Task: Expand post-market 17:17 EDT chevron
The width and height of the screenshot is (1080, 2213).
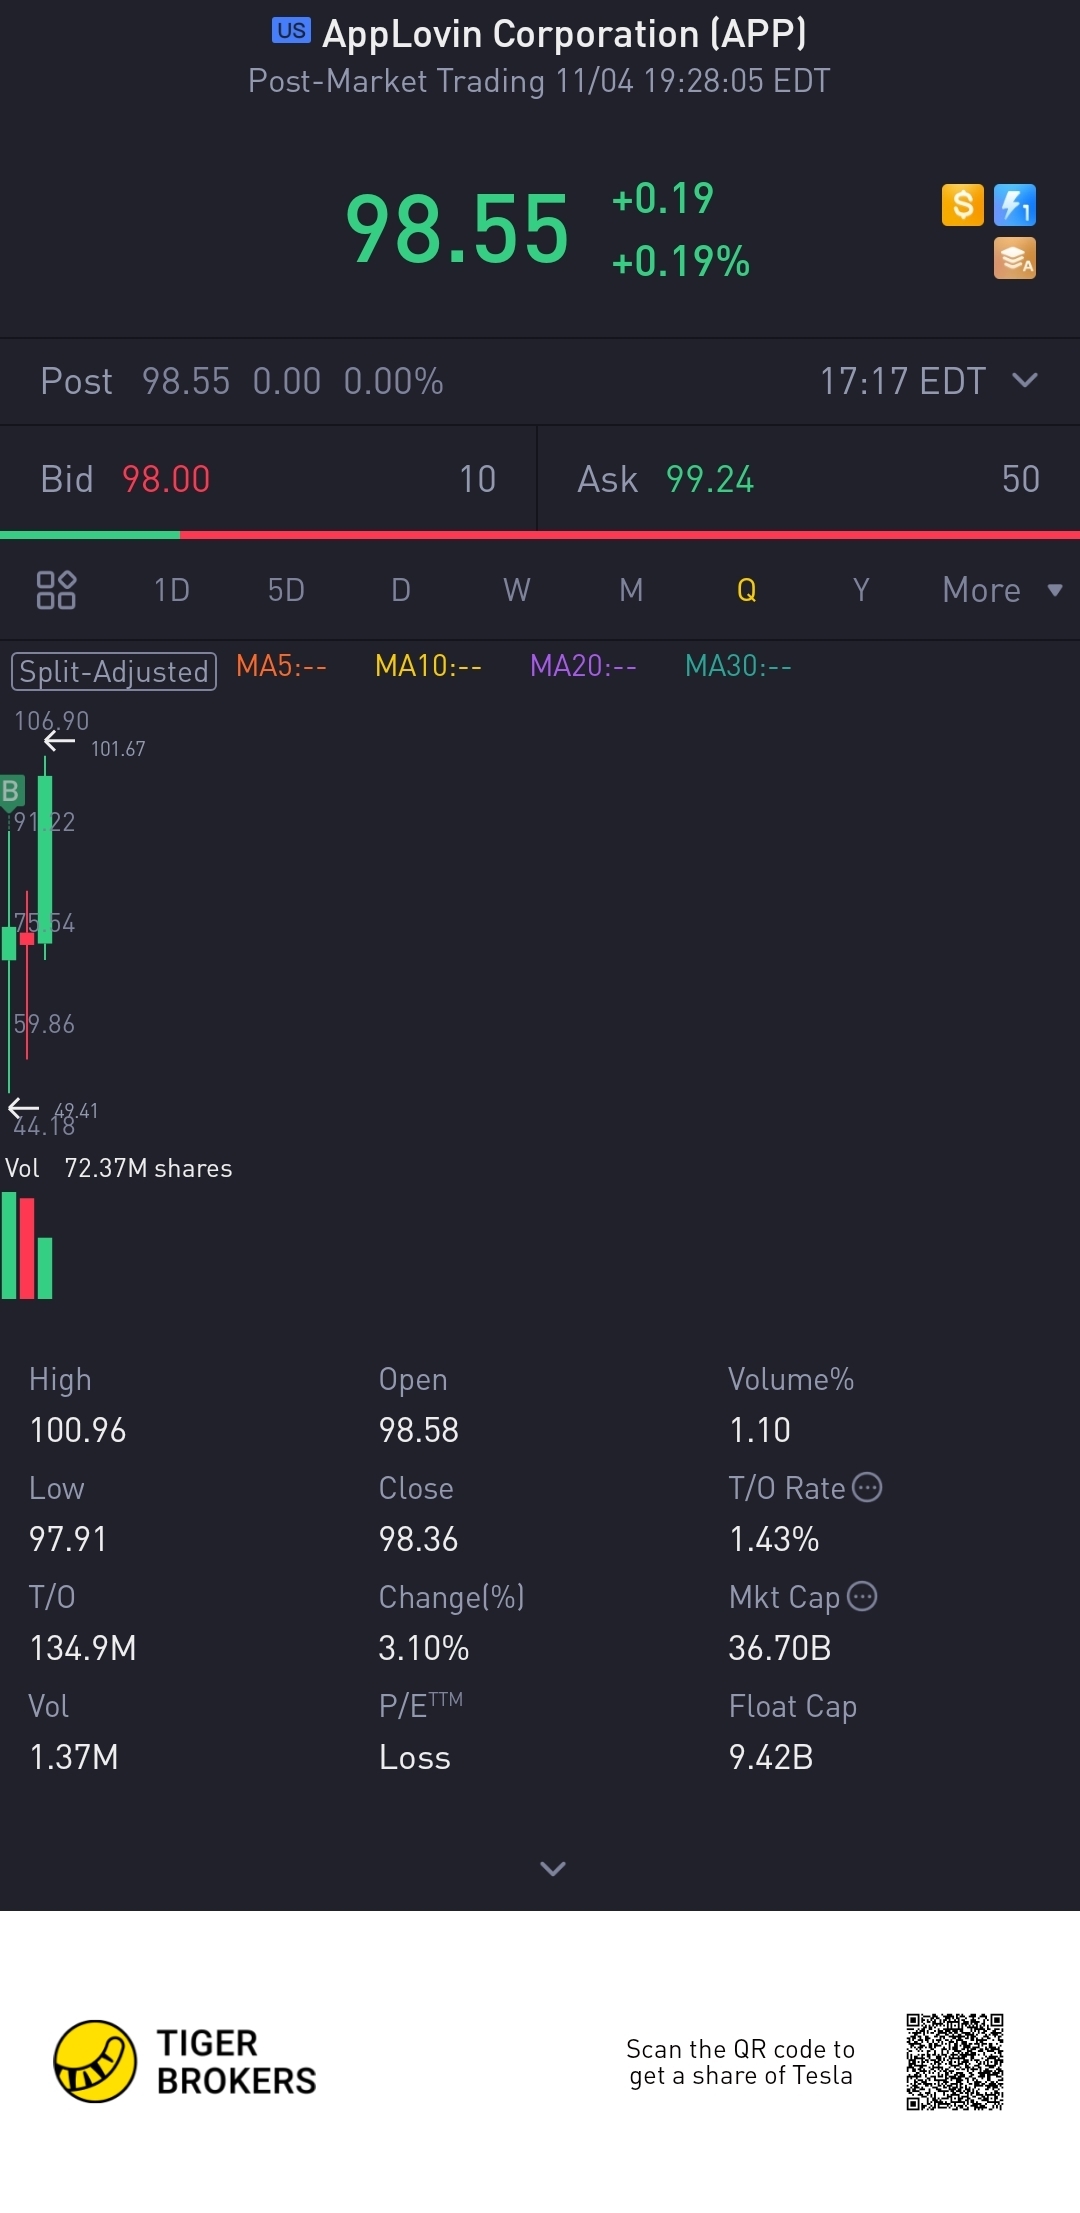Action: [x=1025, y=380]
